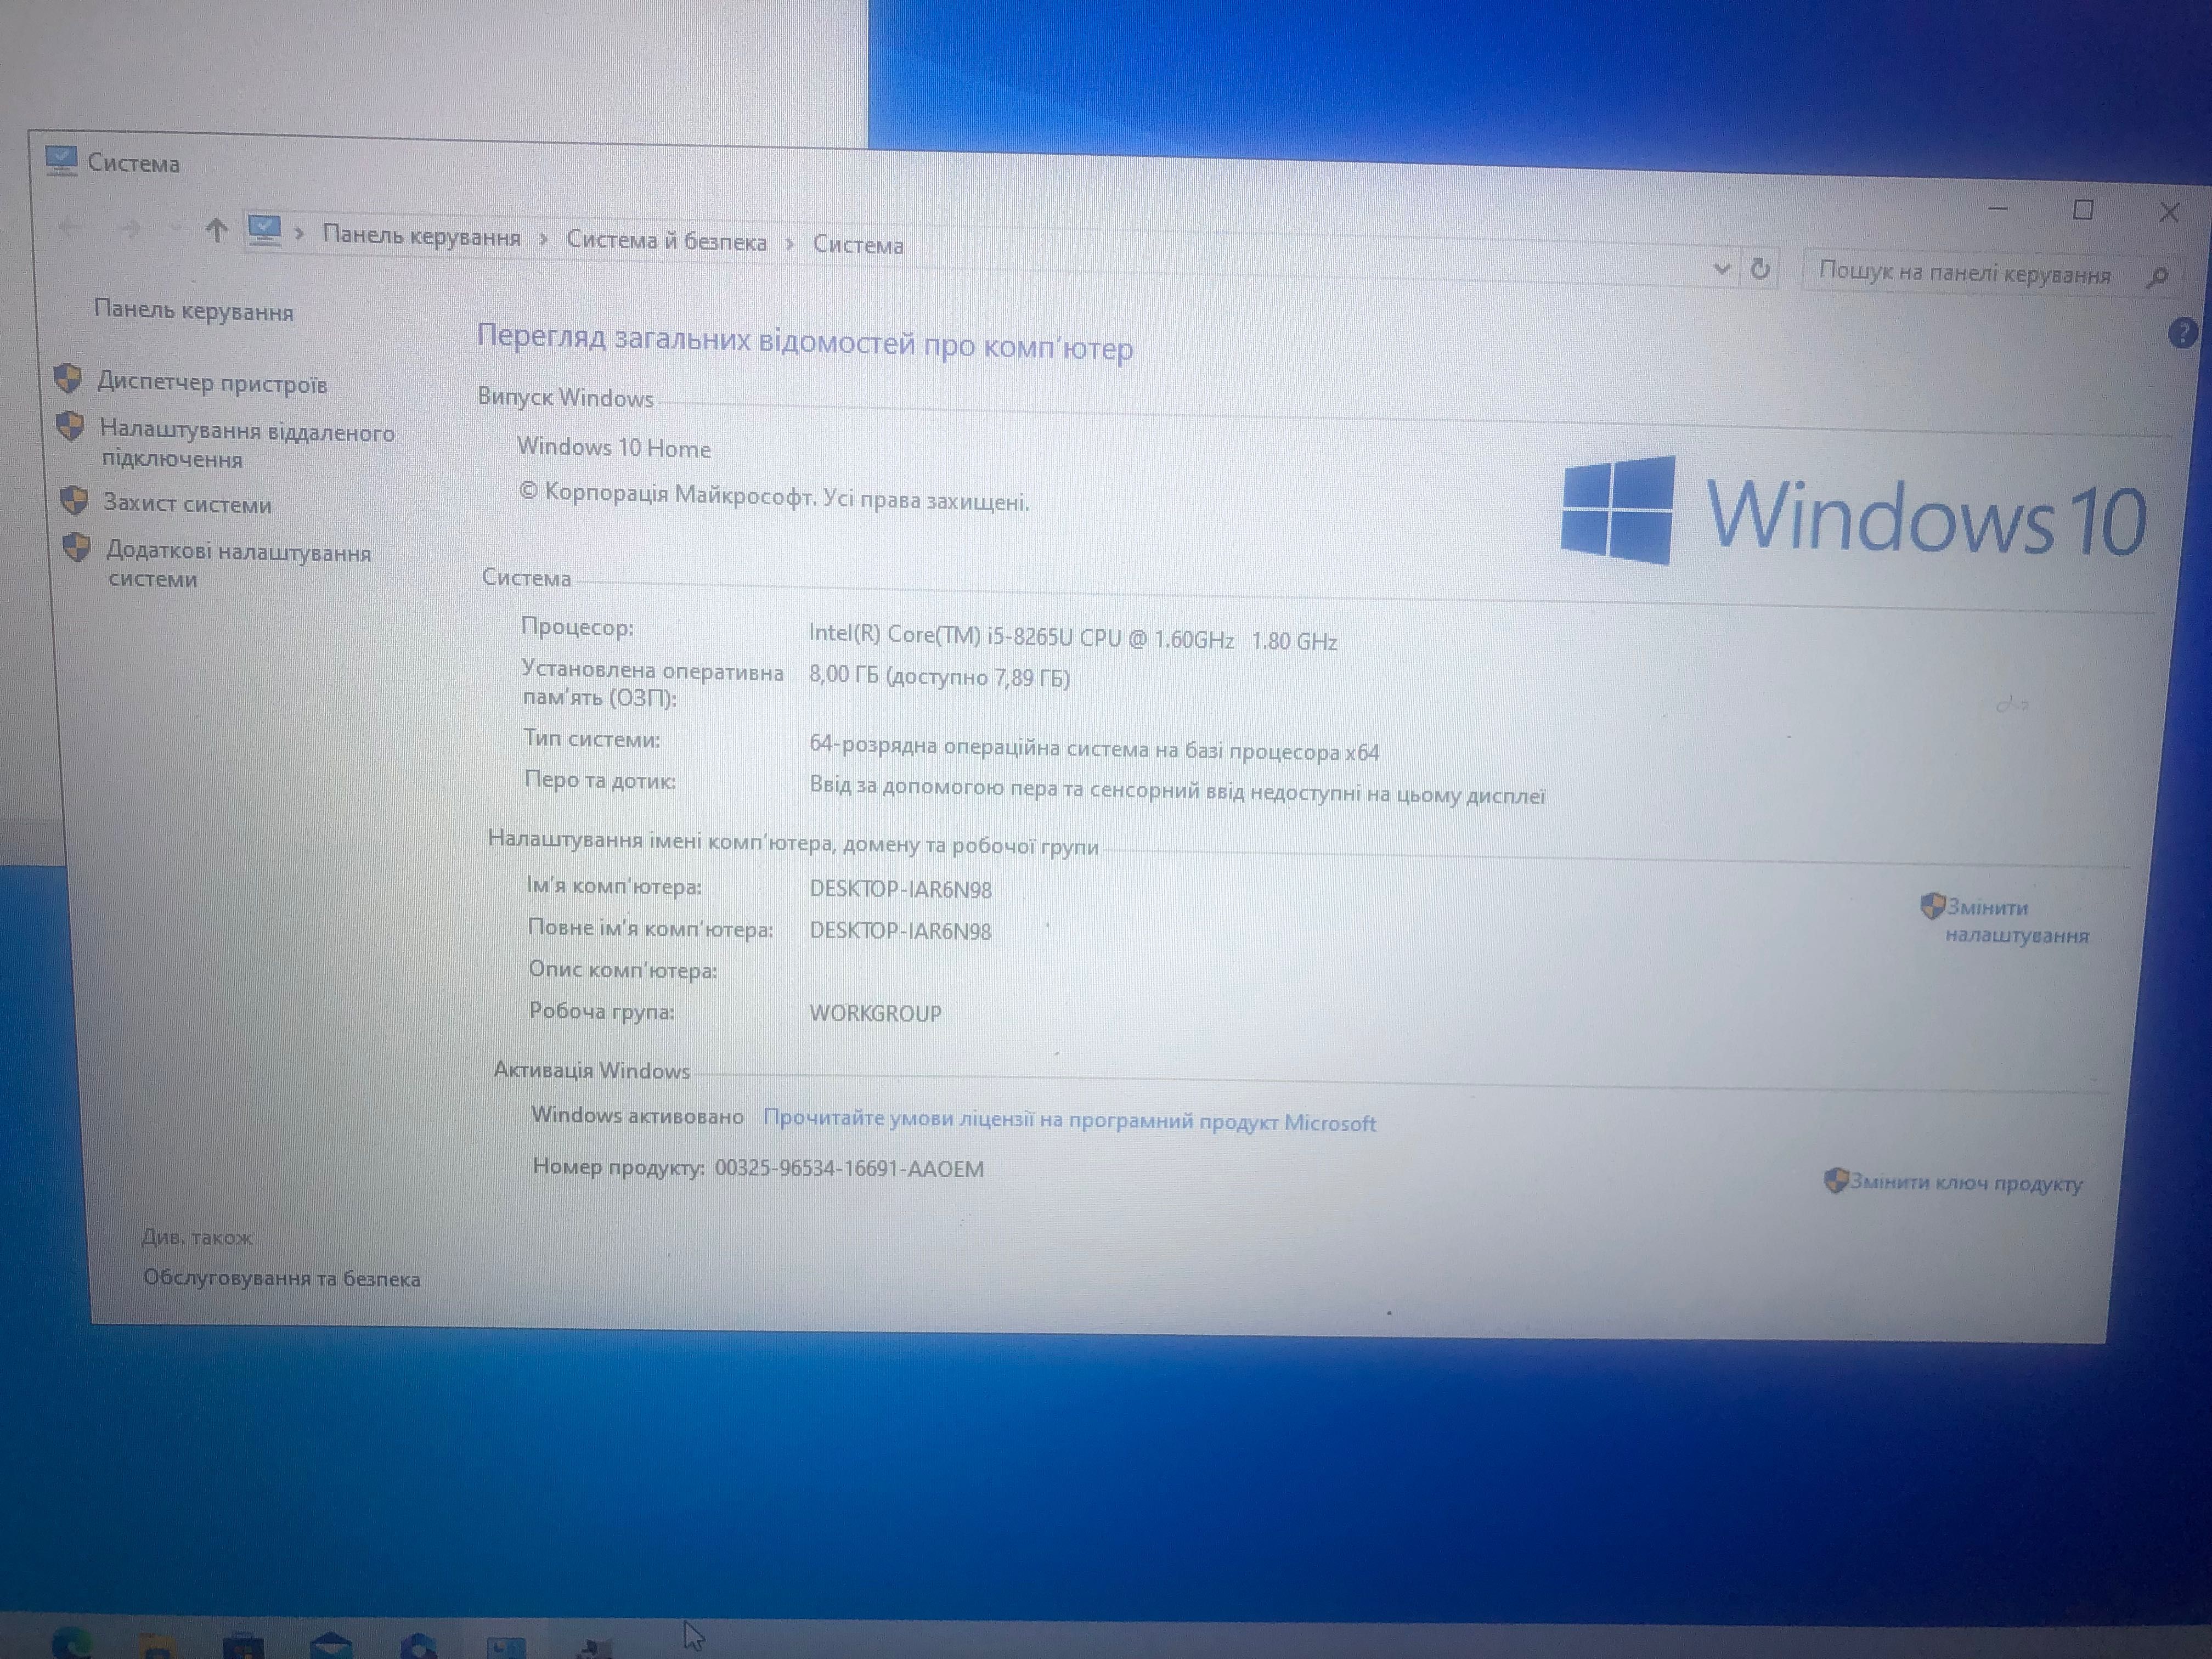Expand chevron after Система й безпека breadcrumb

point(789,244)
